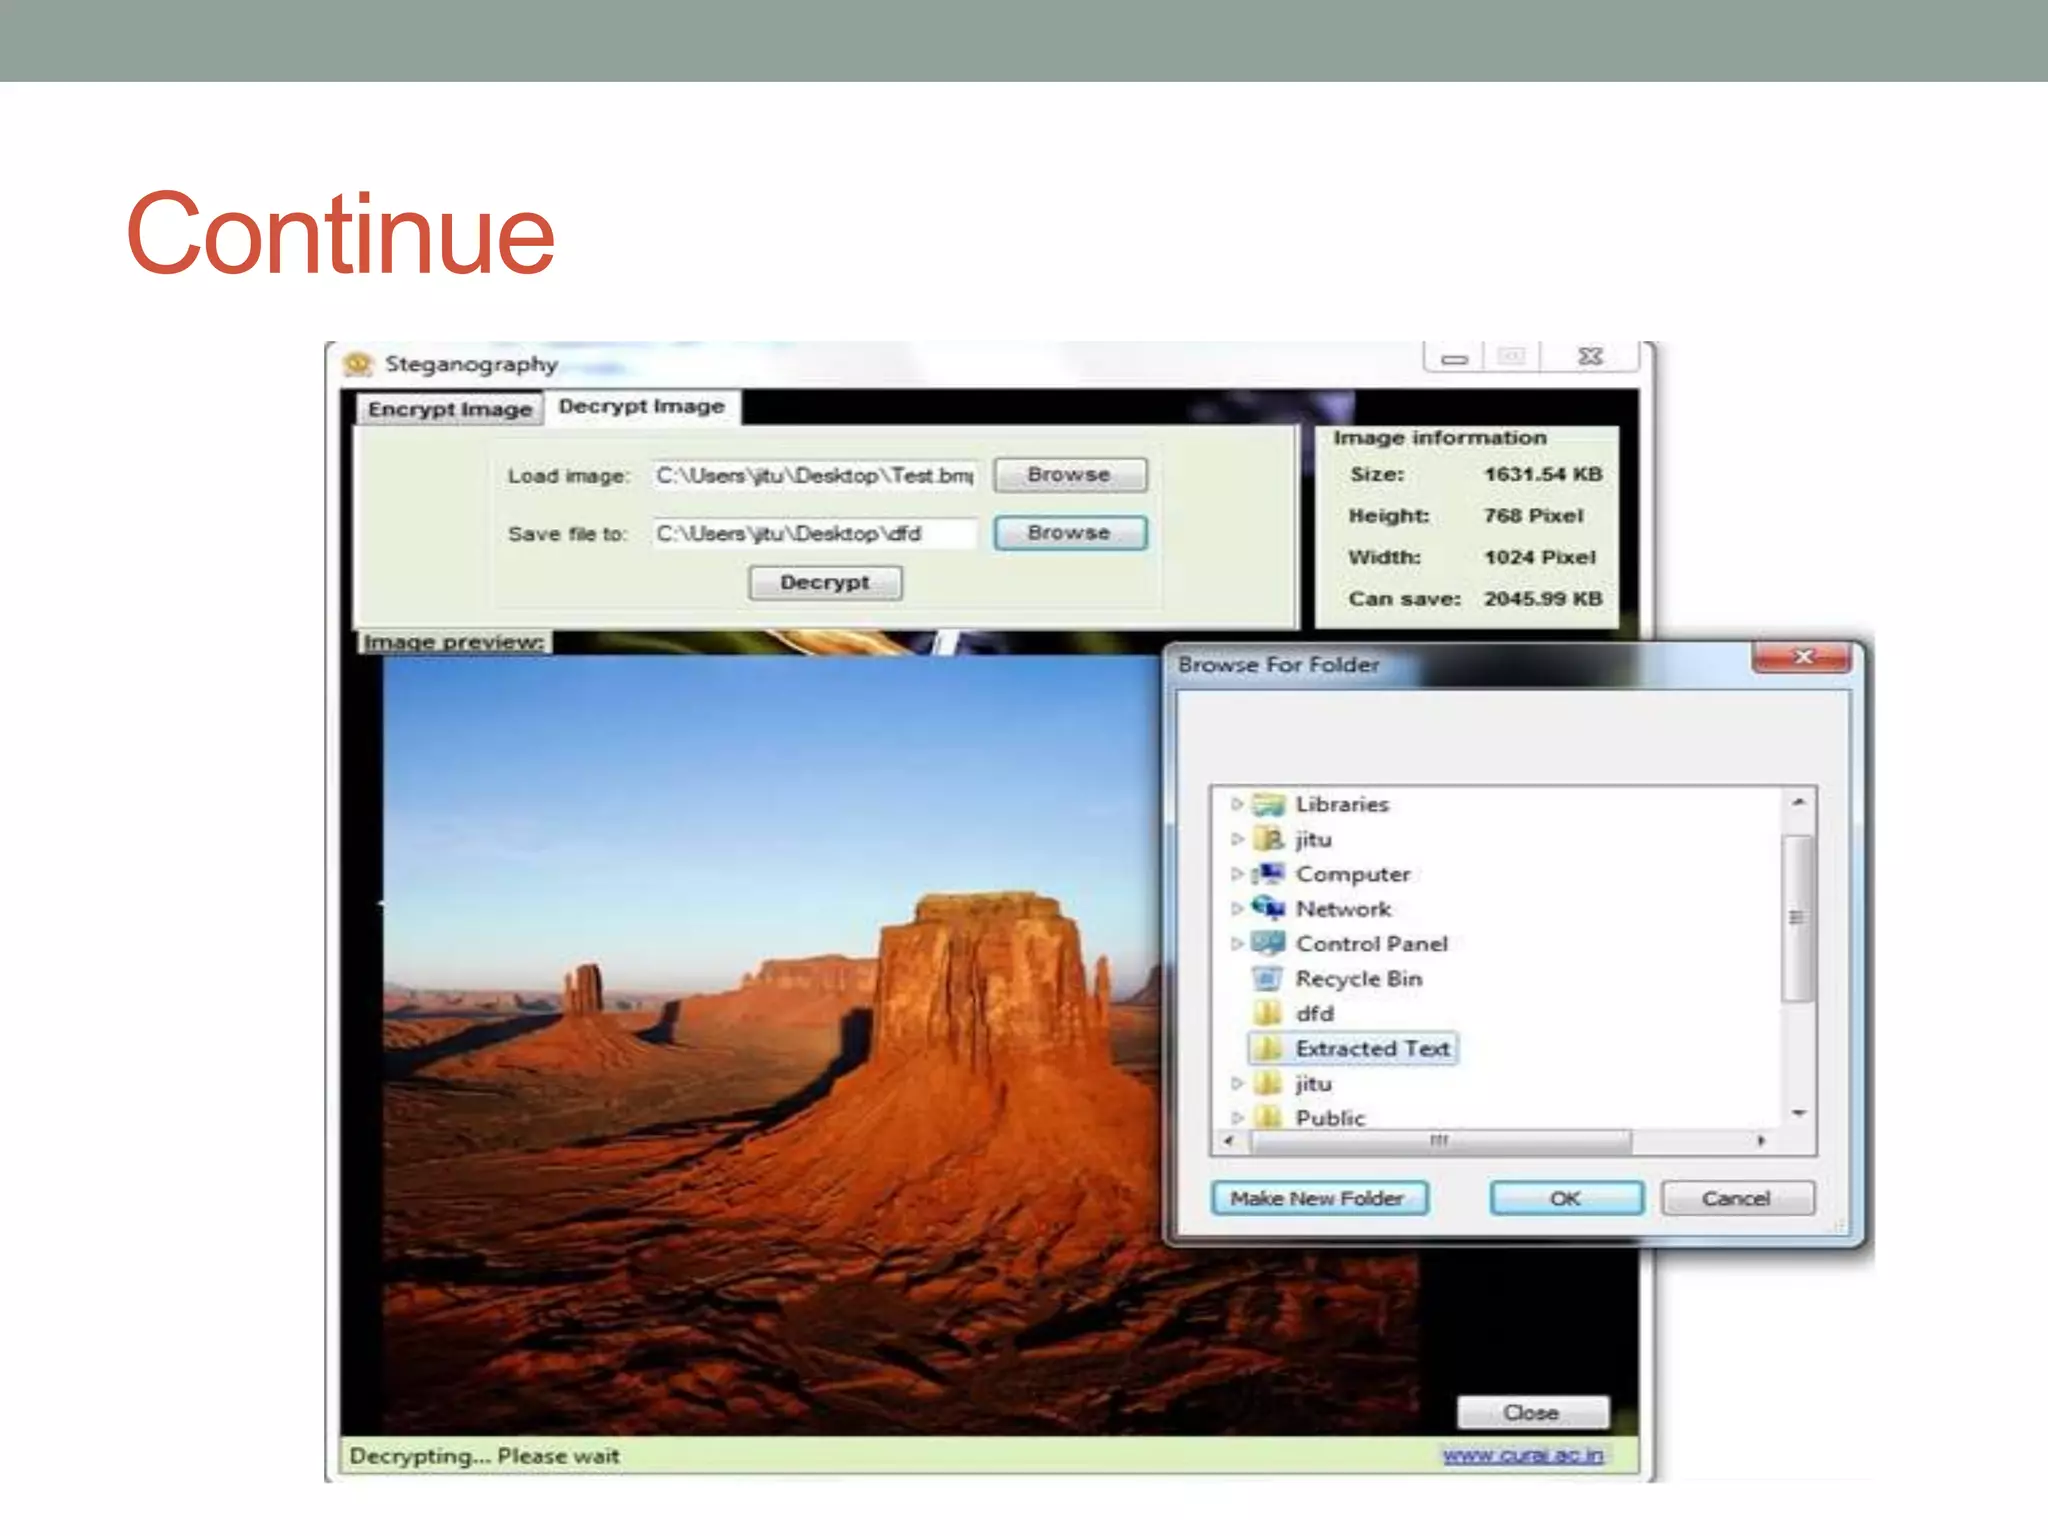The height and width of the screenshot is (1536, 2048).
Task: Expand the Network tree node
Action: tap(1237, 909)
